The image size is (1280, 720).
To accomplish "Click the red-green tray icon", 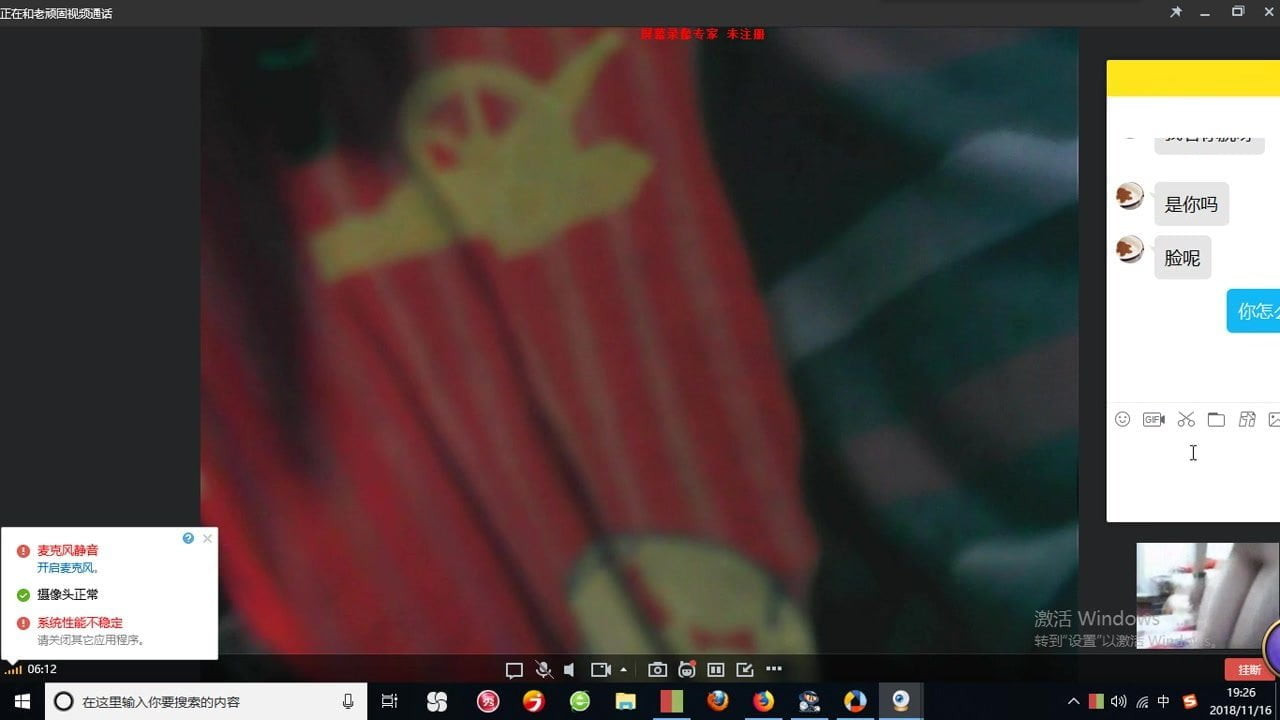I will pos(1096,701).
